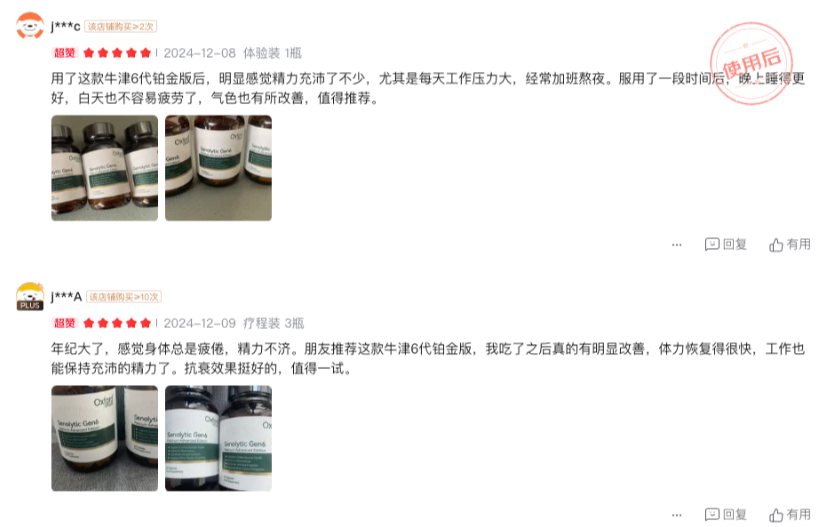Click thumbs-up icon on j***A's review

(x=776, y=515)
